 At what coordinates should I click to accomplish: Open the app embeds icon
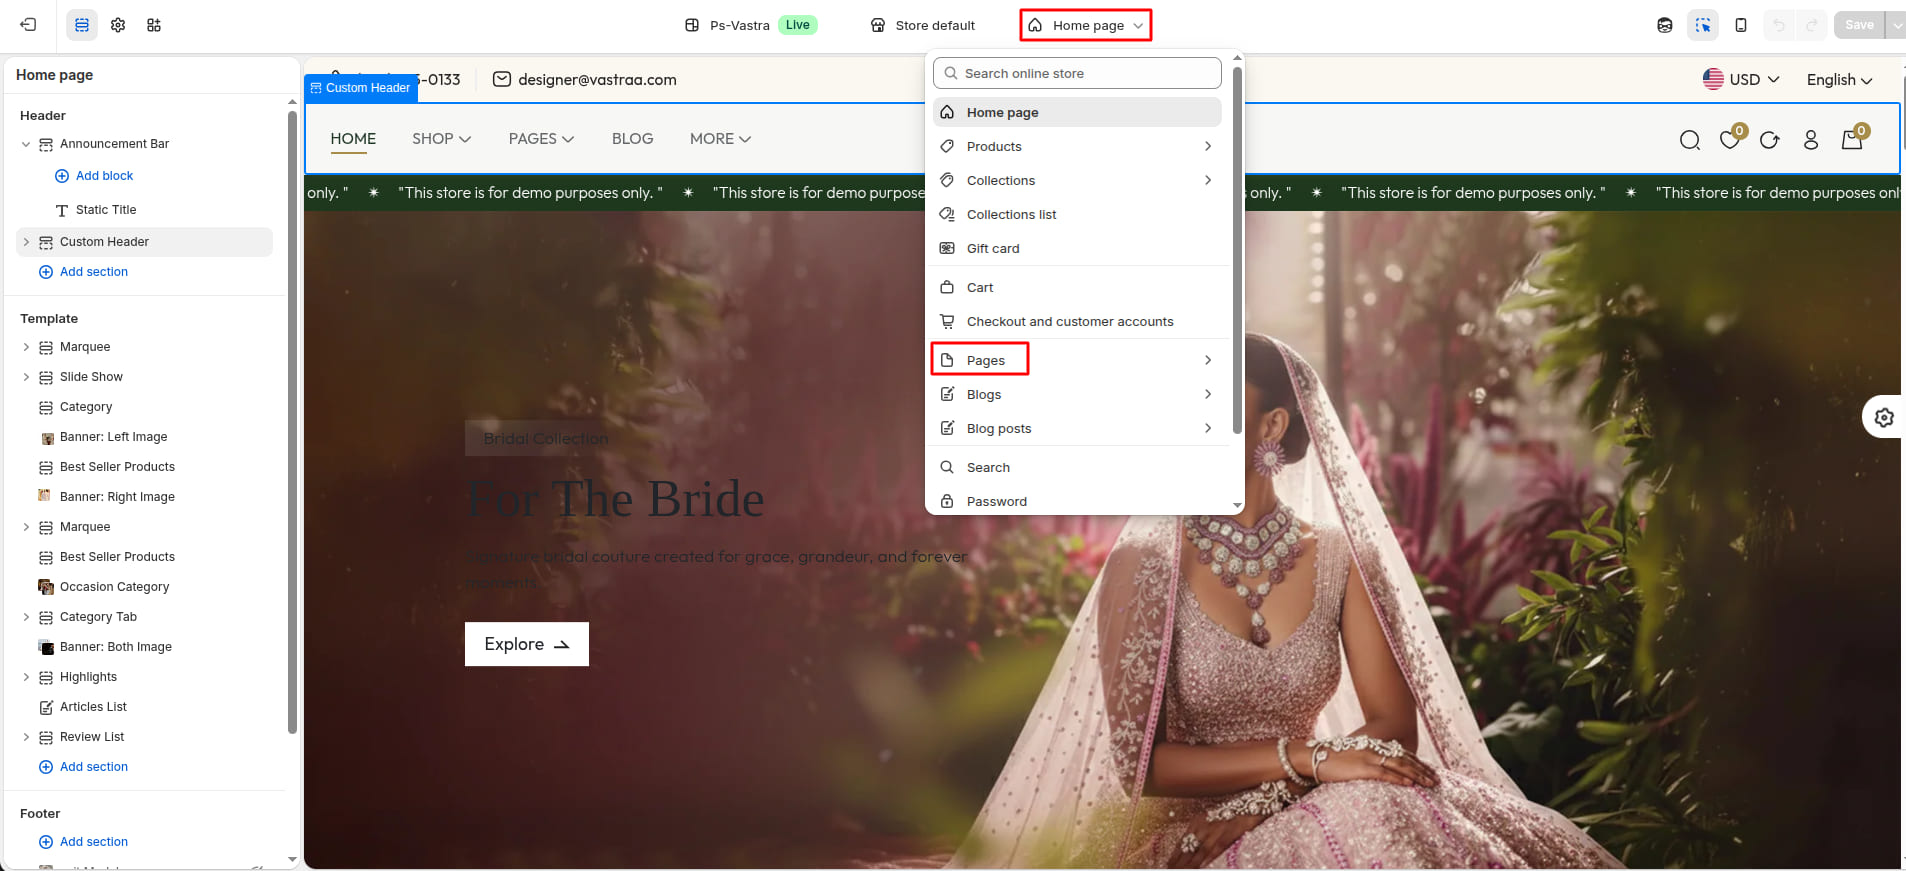pos(154,25)
